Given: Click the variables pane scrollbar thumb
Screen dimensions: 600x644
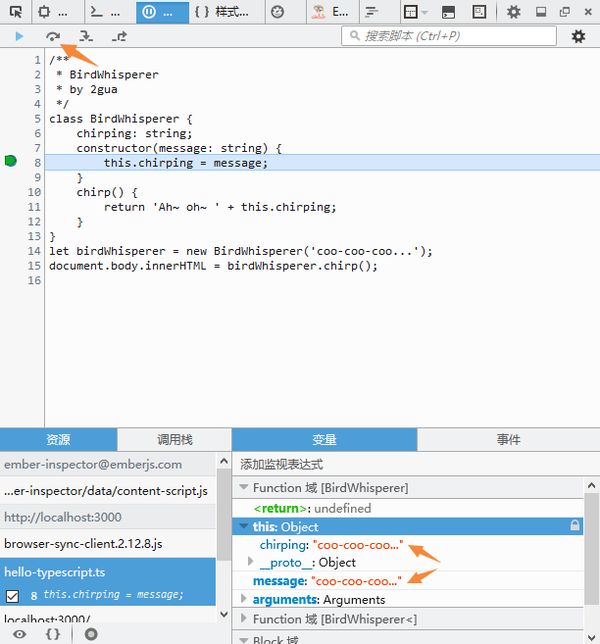Looking at the screenshot, I should point(591,548).
